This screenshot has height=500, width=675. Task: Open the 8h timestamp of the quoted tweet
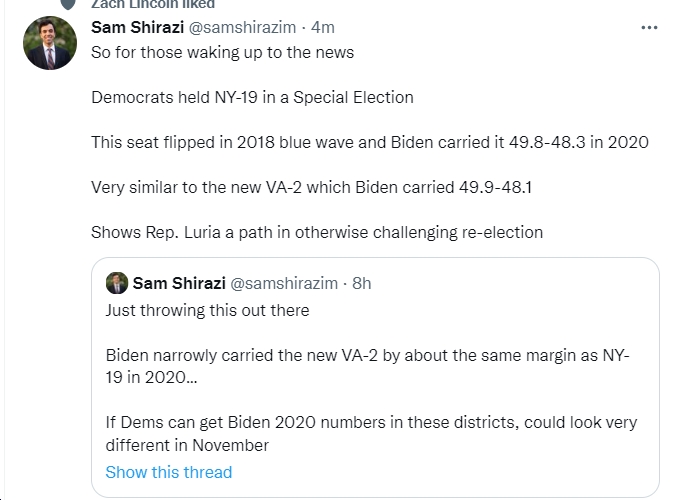[x=362, y=283]
